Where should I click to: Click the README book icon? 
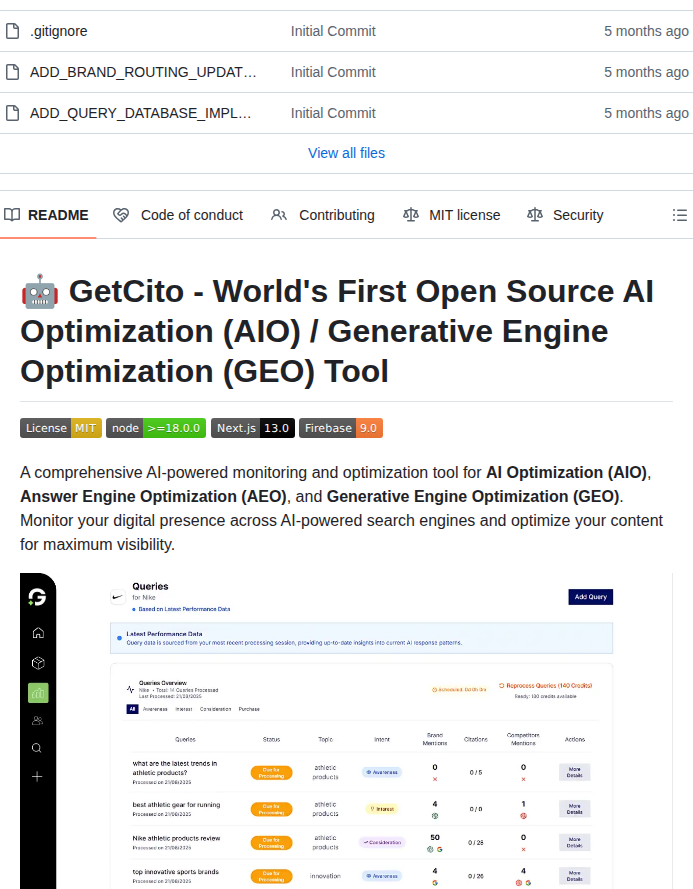(12, 215)
